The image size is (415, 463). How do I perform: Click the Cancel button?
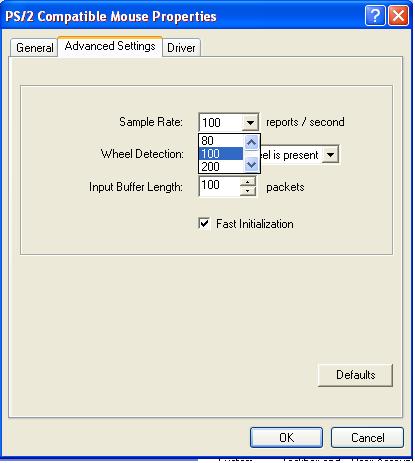[367, 437]
